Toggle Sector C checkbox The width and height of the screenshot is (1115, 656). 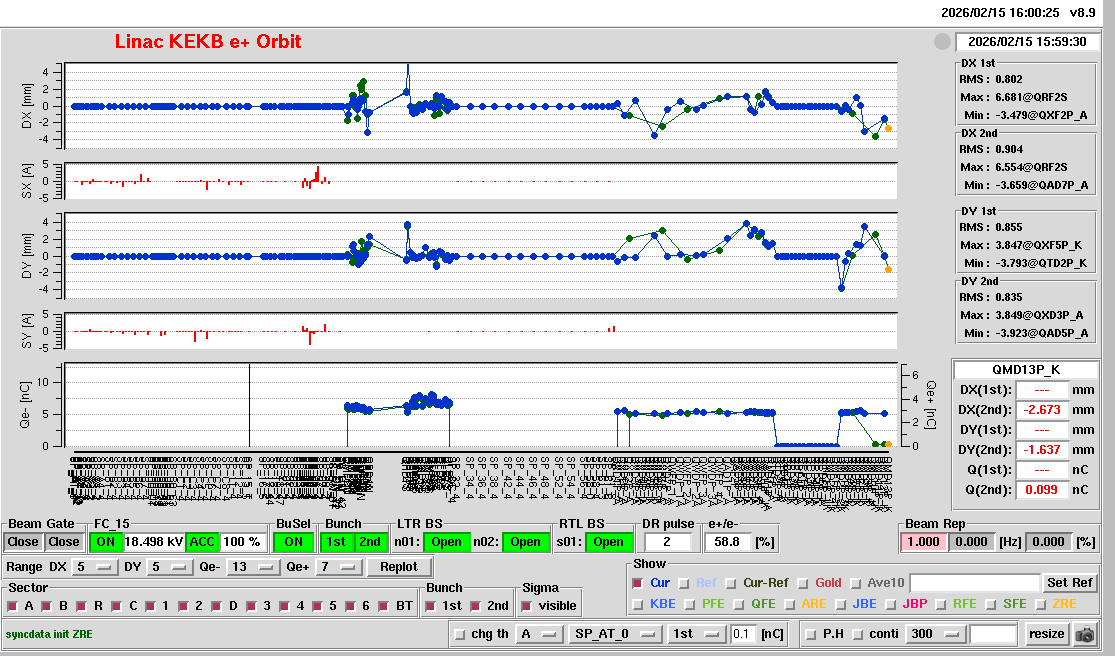[x=117, y=606]
